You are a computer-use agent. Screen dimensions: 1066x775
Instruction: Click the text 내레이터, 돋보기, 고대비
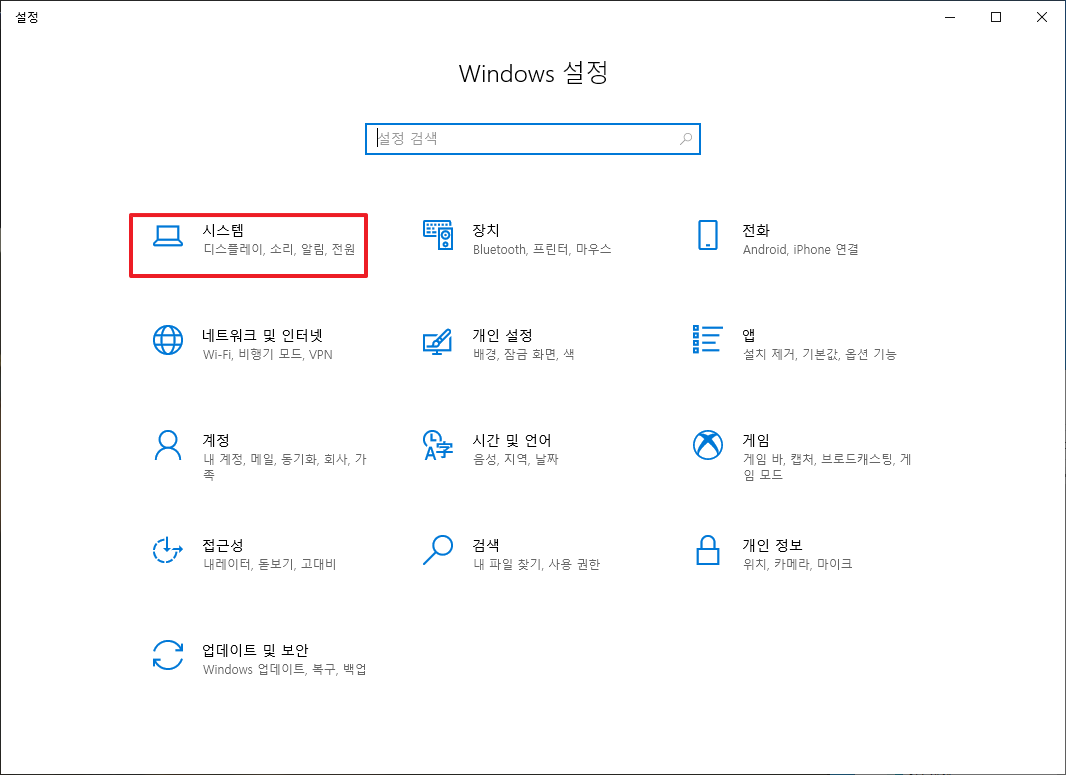(270, 564)
